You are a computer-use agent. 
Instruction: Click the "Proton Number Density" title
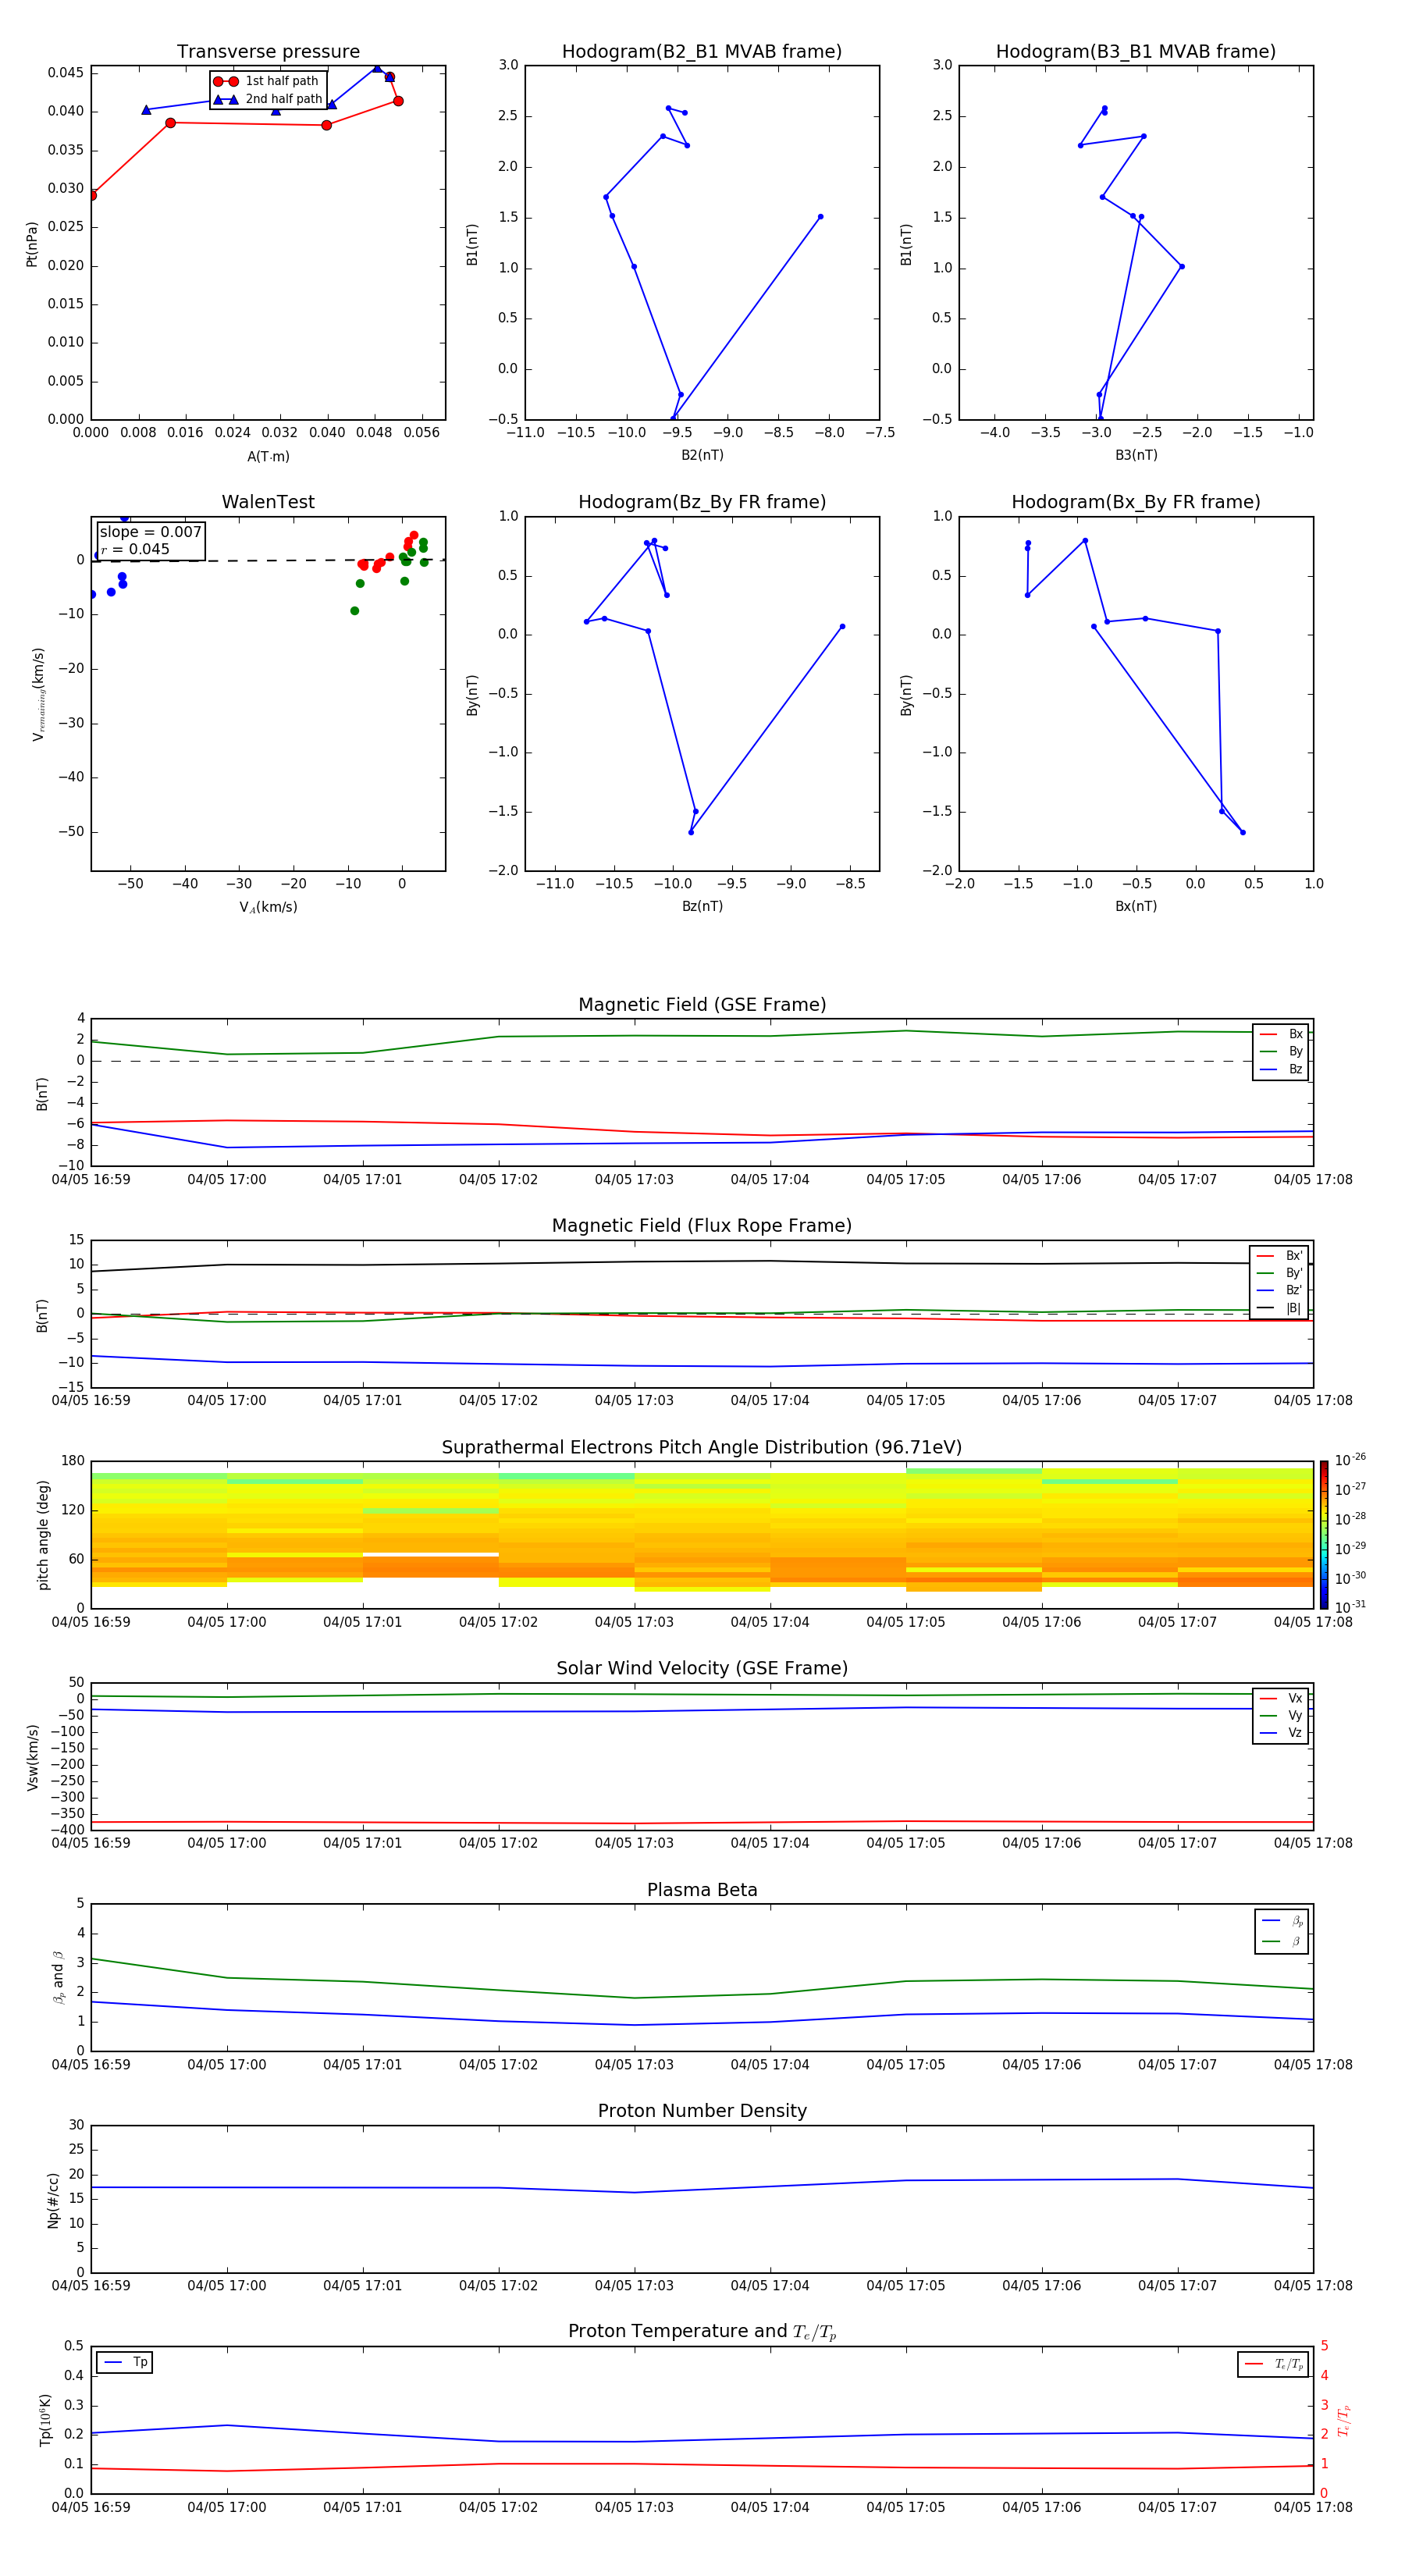(x=701, y=2111)
